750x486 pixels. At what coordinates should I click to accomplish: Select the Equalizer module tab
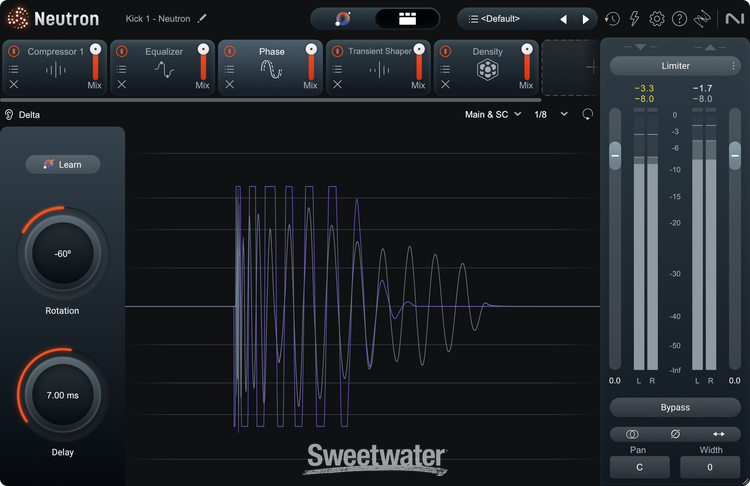click(x=163, y=67)
